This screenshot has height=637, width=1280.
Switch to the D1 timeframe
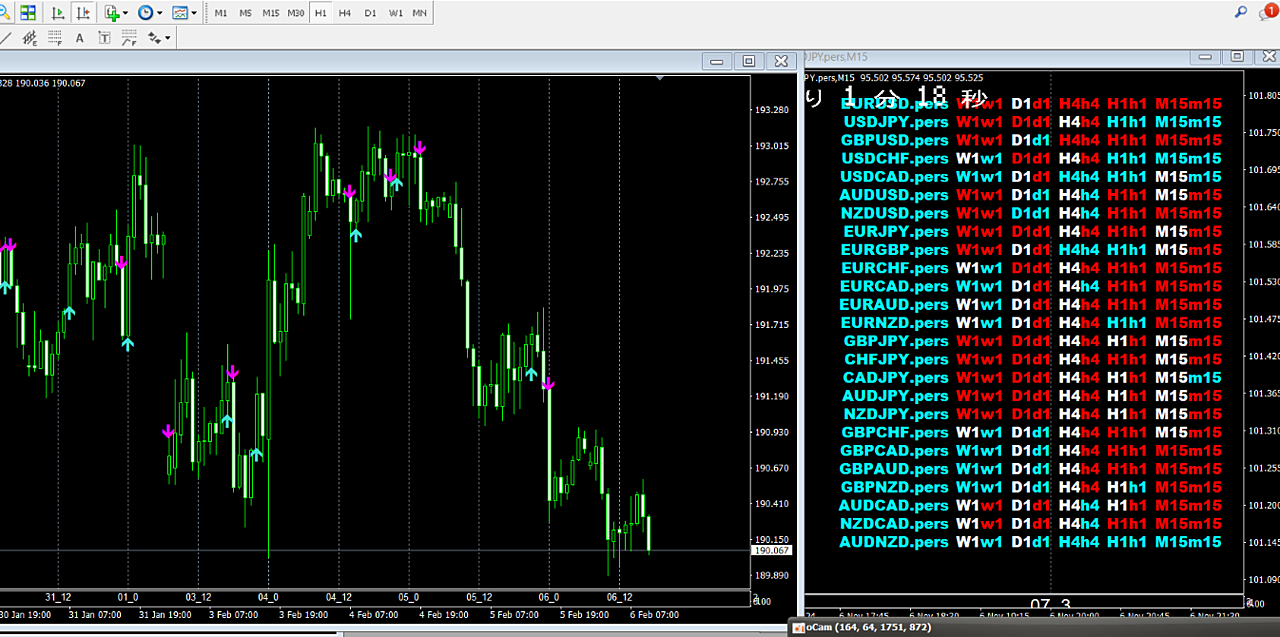tap(370, 13)
